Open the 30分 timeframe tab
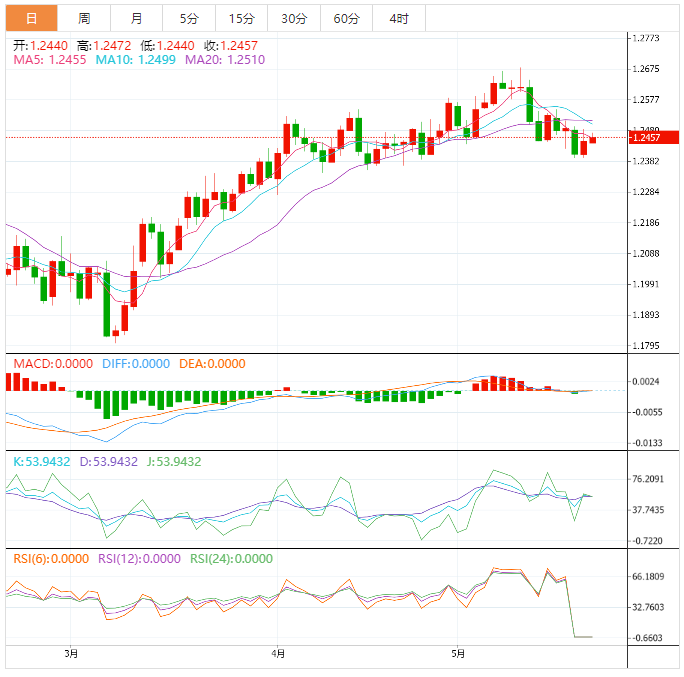This screenshot has width=684, height=677. click(294, 18)
